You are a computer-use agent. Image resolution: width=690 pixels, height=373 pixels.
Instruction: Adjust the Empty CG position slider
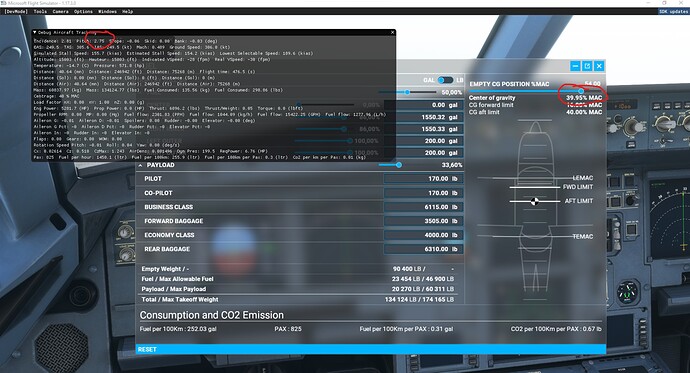[581, 91]
